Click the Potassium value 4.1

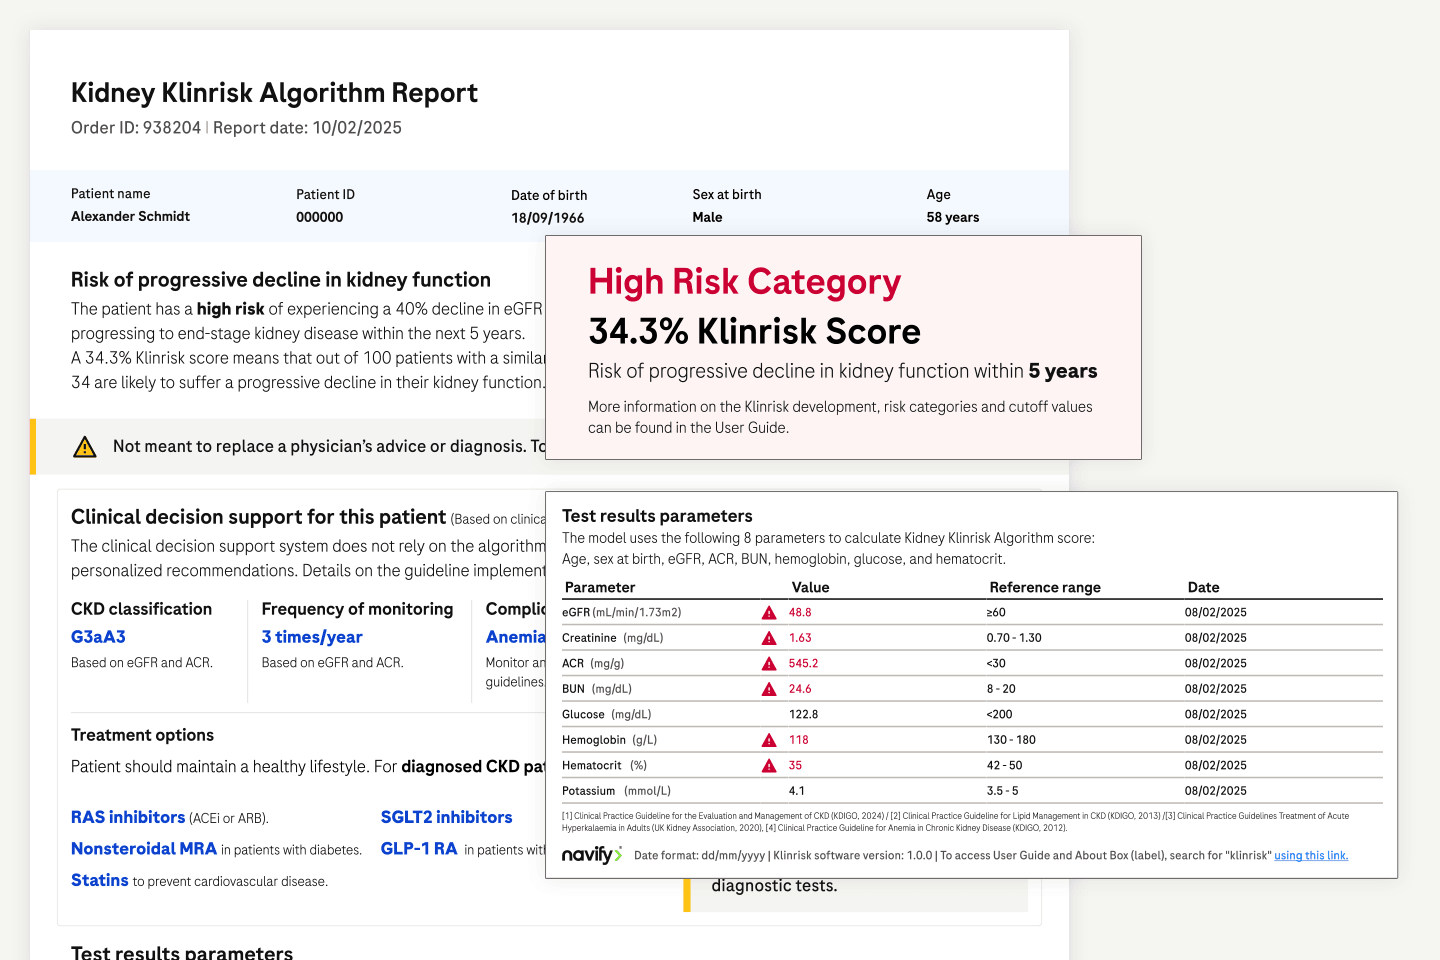tap(796, 791)
